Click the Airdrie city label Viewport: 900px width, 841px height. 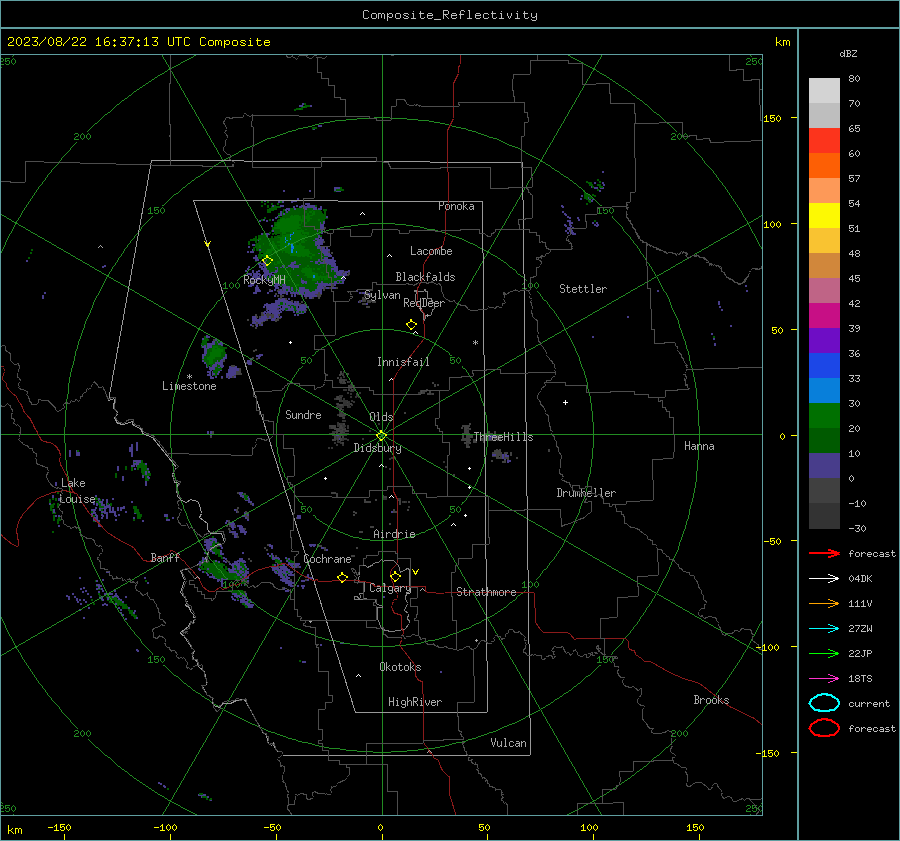[394, 534]
